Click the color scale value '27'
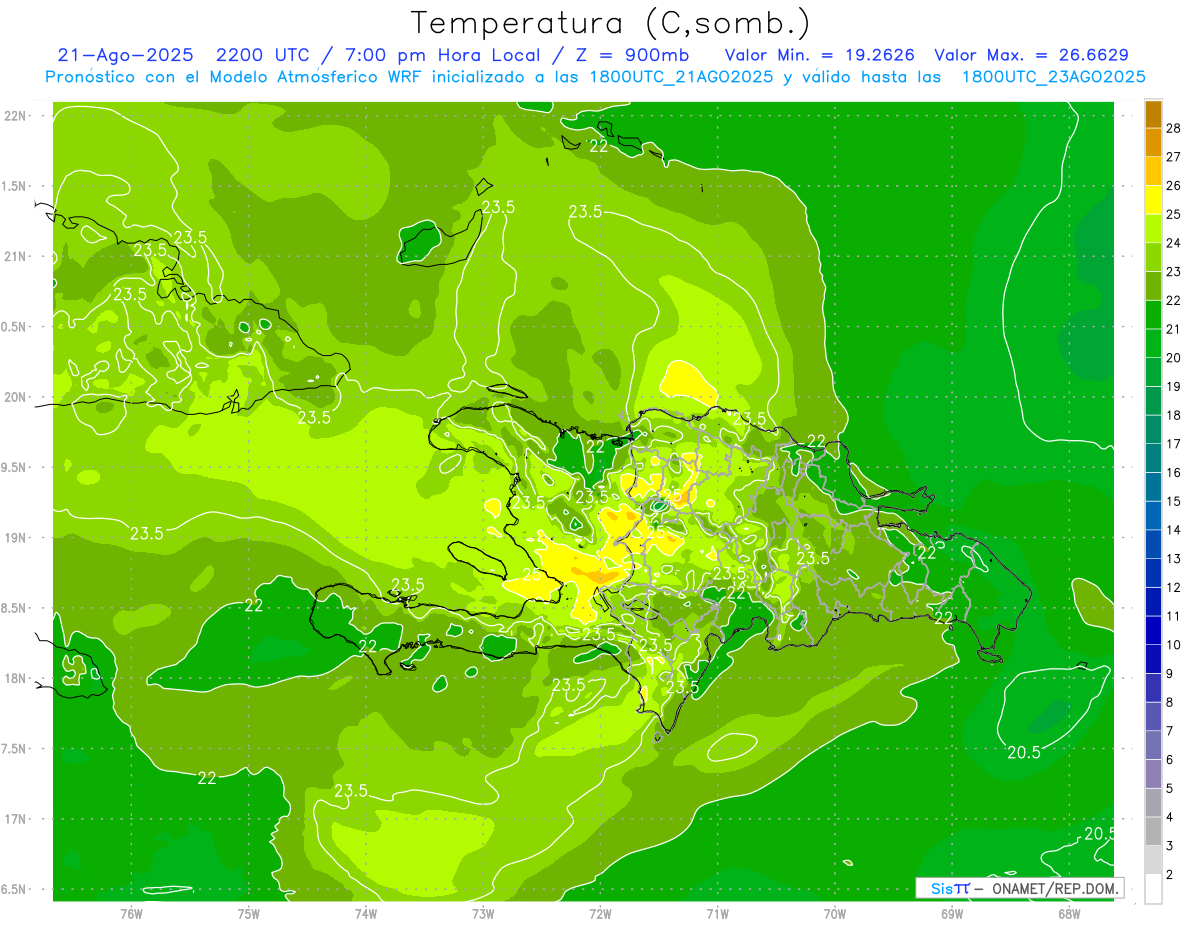The height and width of the screenshot is (927, 1200). [x=1174, y=157]
